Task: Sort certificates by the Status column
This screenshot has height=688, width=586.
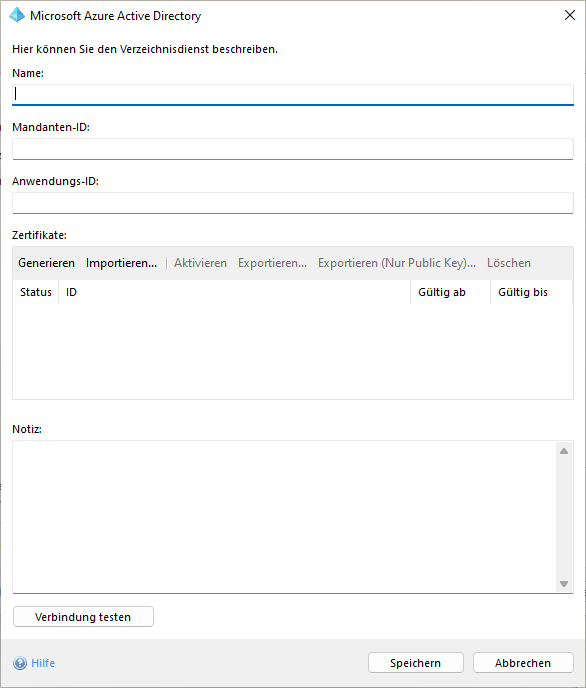Action: [x=36, y=292]
